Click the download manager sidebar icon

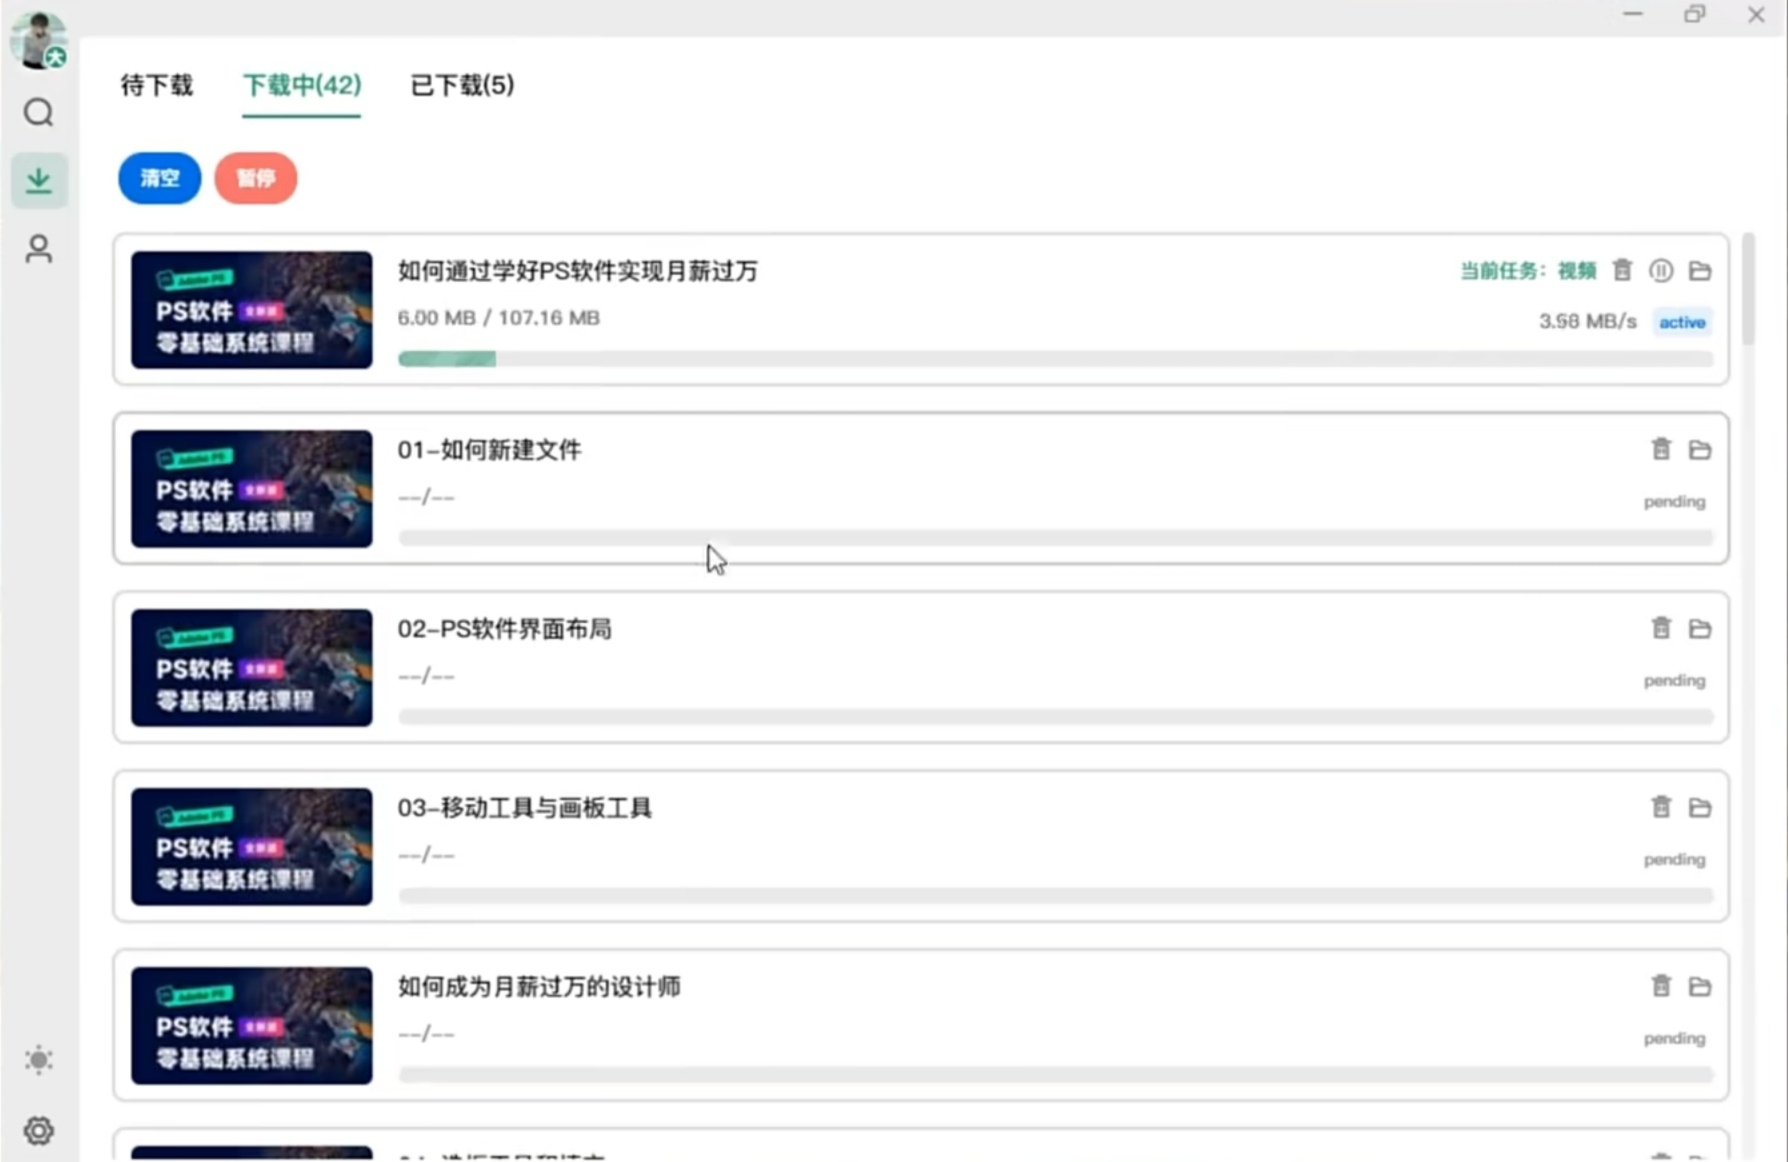(39, 181)
